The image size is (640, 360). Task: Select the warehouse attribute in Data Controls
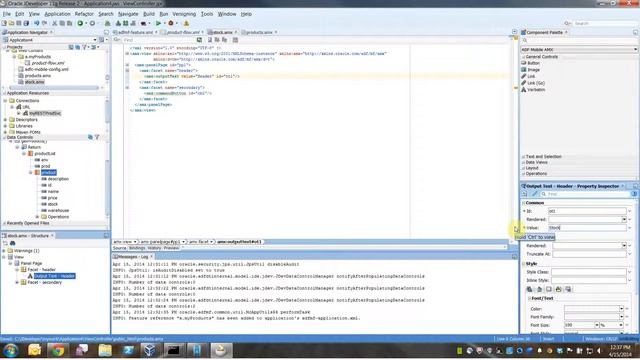[58, 211]
